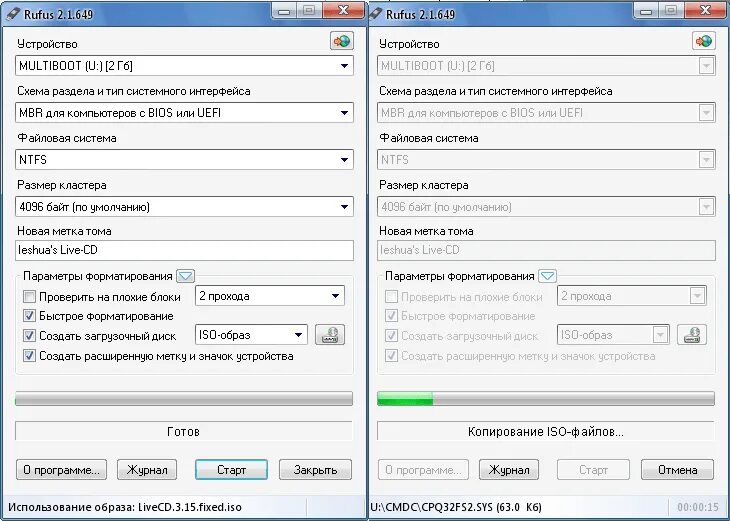This screenshot has height=521, width=730.
Task: Click 'Закрыть' button in left window
Action: [x=315, y=469]
